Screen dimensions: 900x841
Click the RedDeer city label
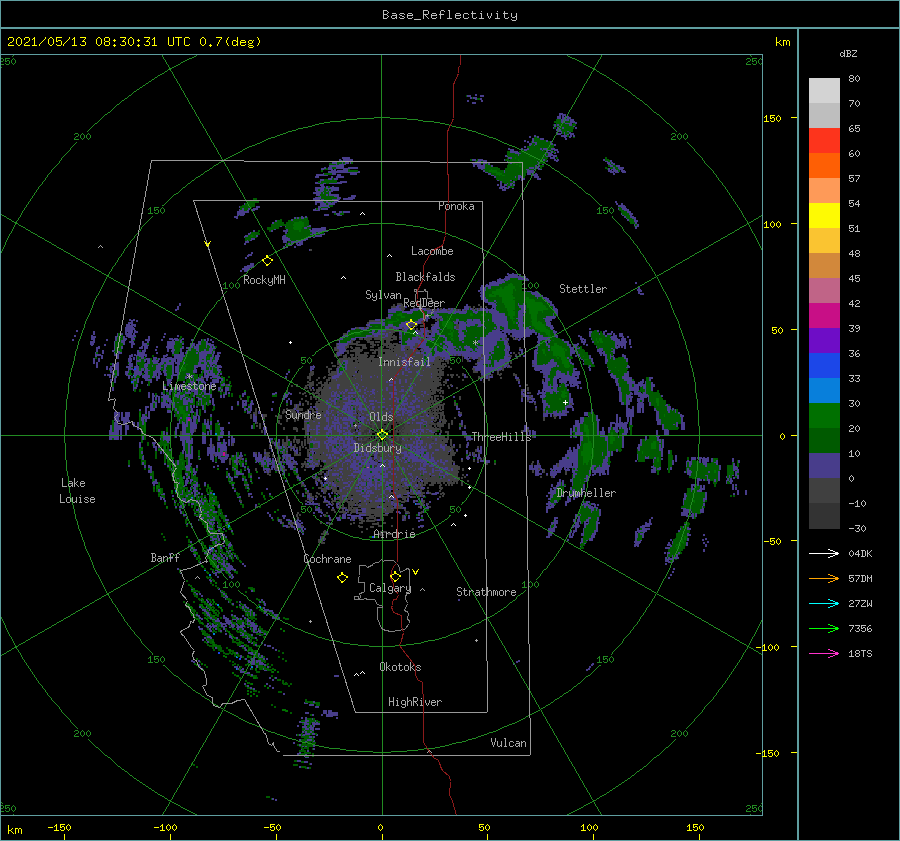pyautogui.click(x=424, y=303)
